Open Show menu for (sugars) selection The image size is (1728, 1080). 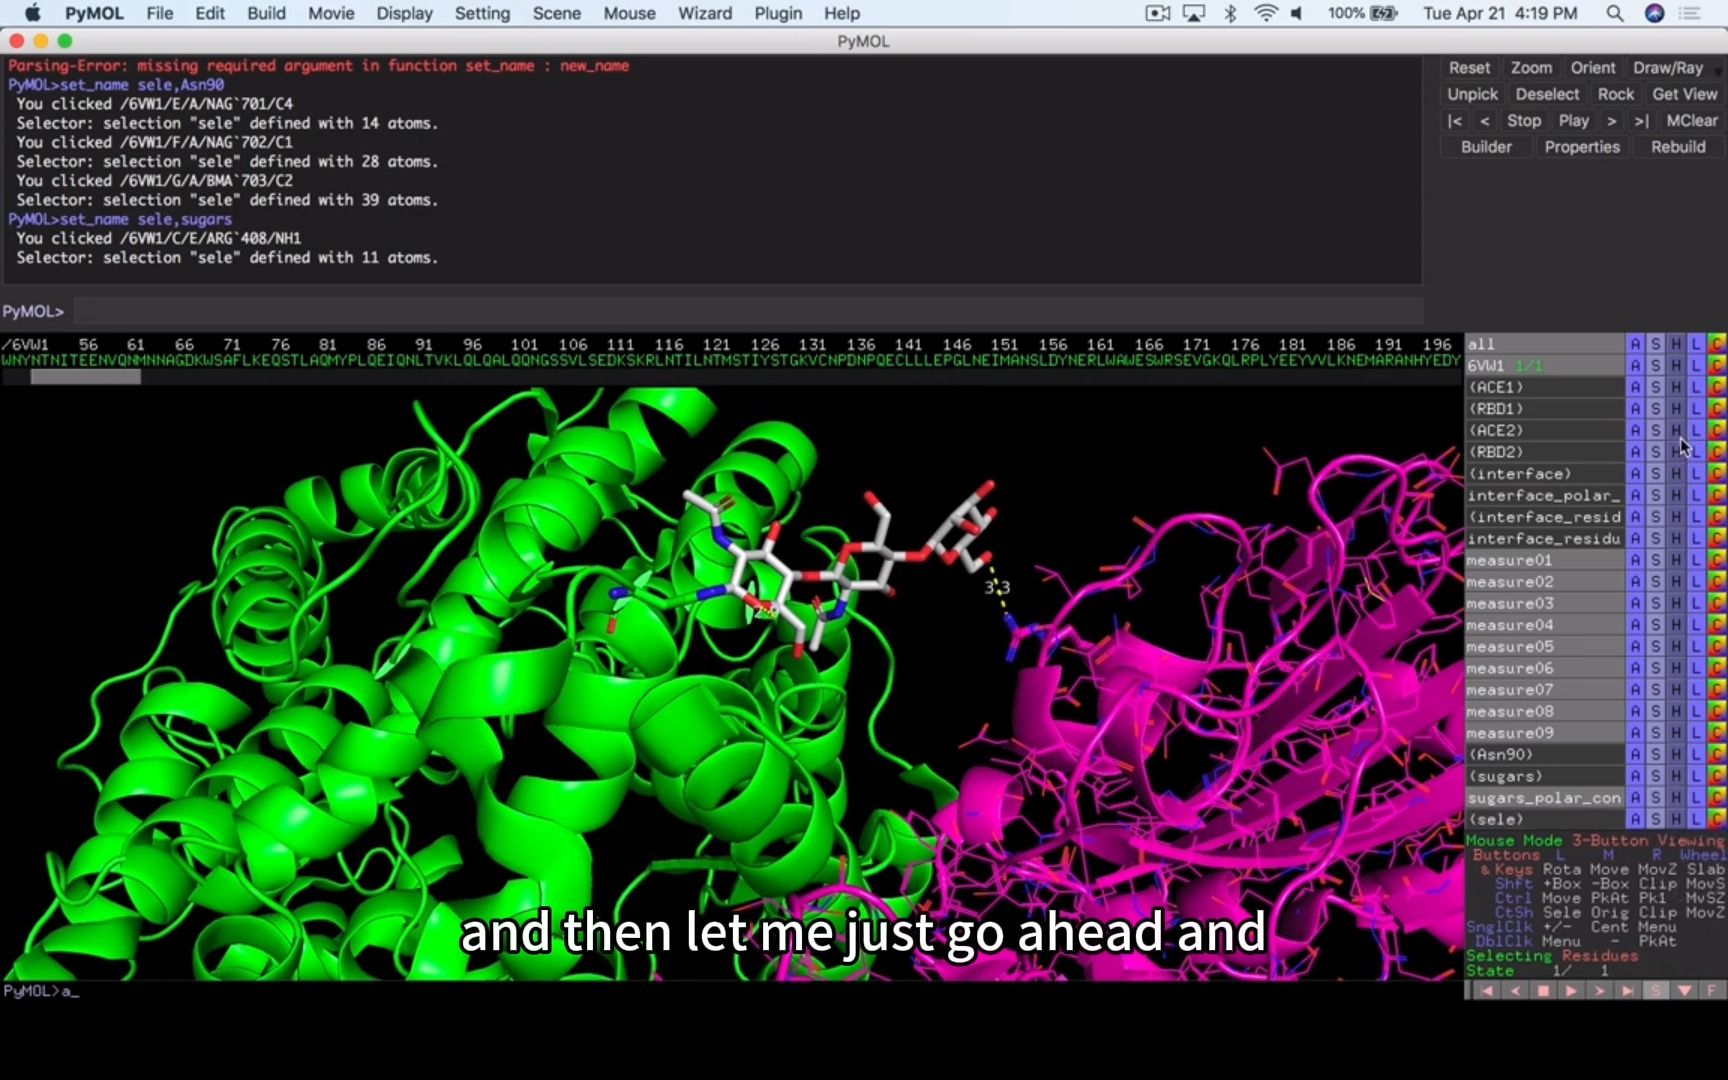pyautogui.click(x=1656, y=776)
